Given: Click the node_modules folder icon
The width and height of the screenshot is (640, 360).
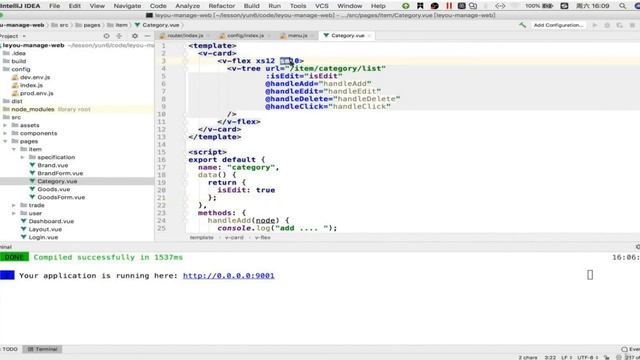Looking at the screenshot, I should click(6, 109).
